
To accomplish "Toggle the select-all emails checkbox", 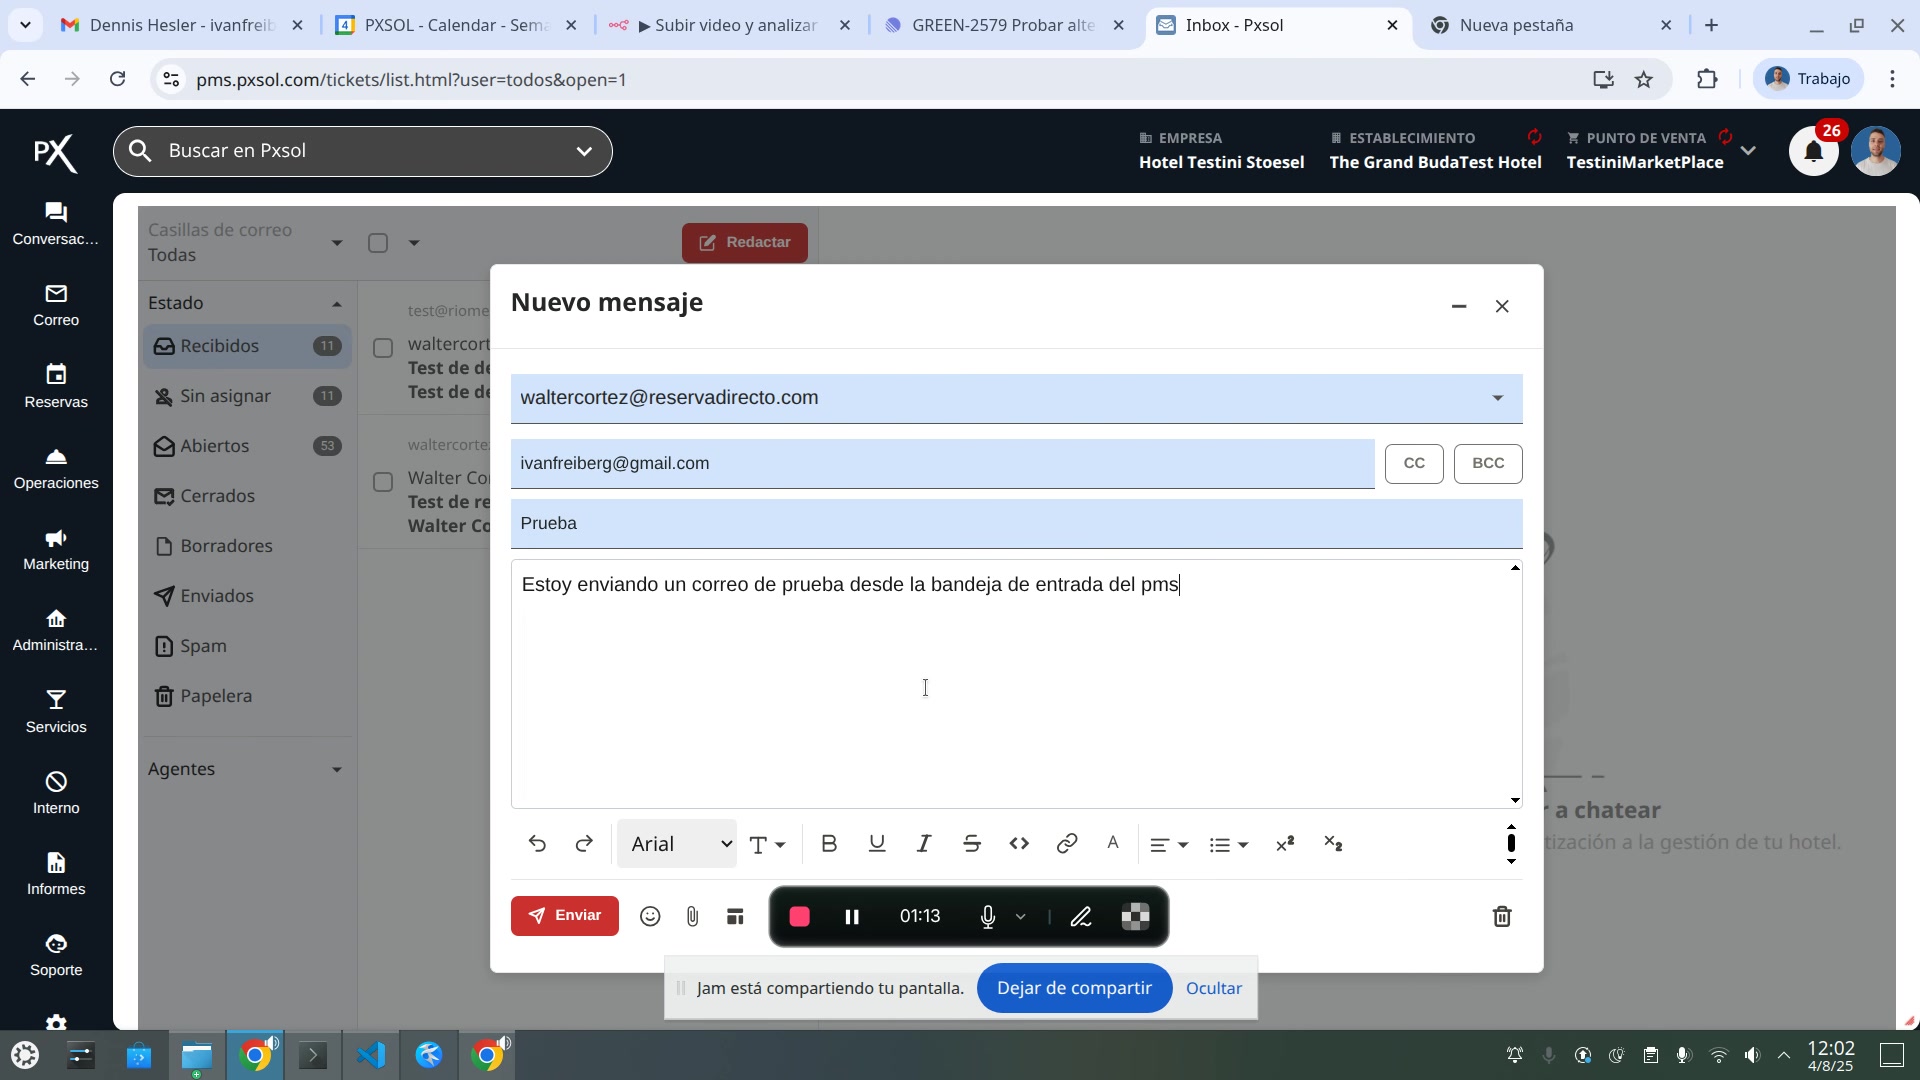I will (x=378, y=243).
